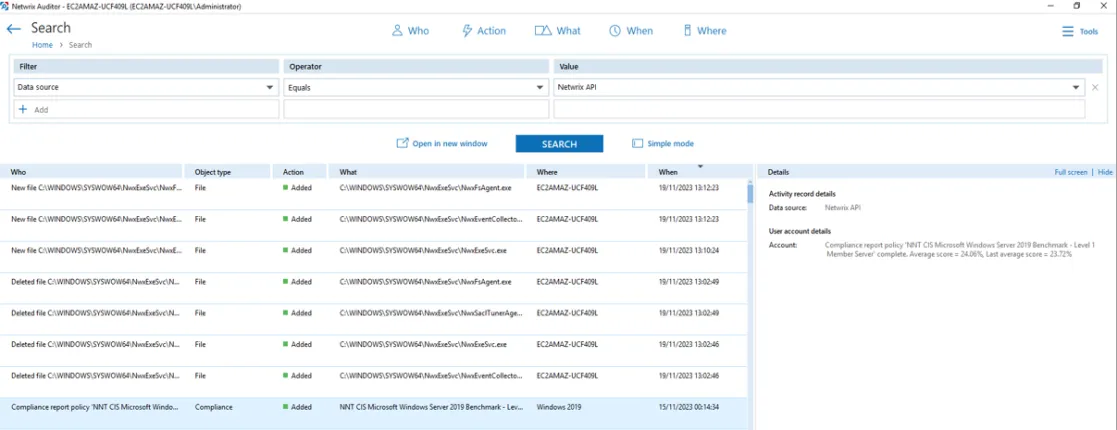This screenshot has height=430, width=1117.
Task: Click the results list scrollbar thumb
Action: pos(750,194)
